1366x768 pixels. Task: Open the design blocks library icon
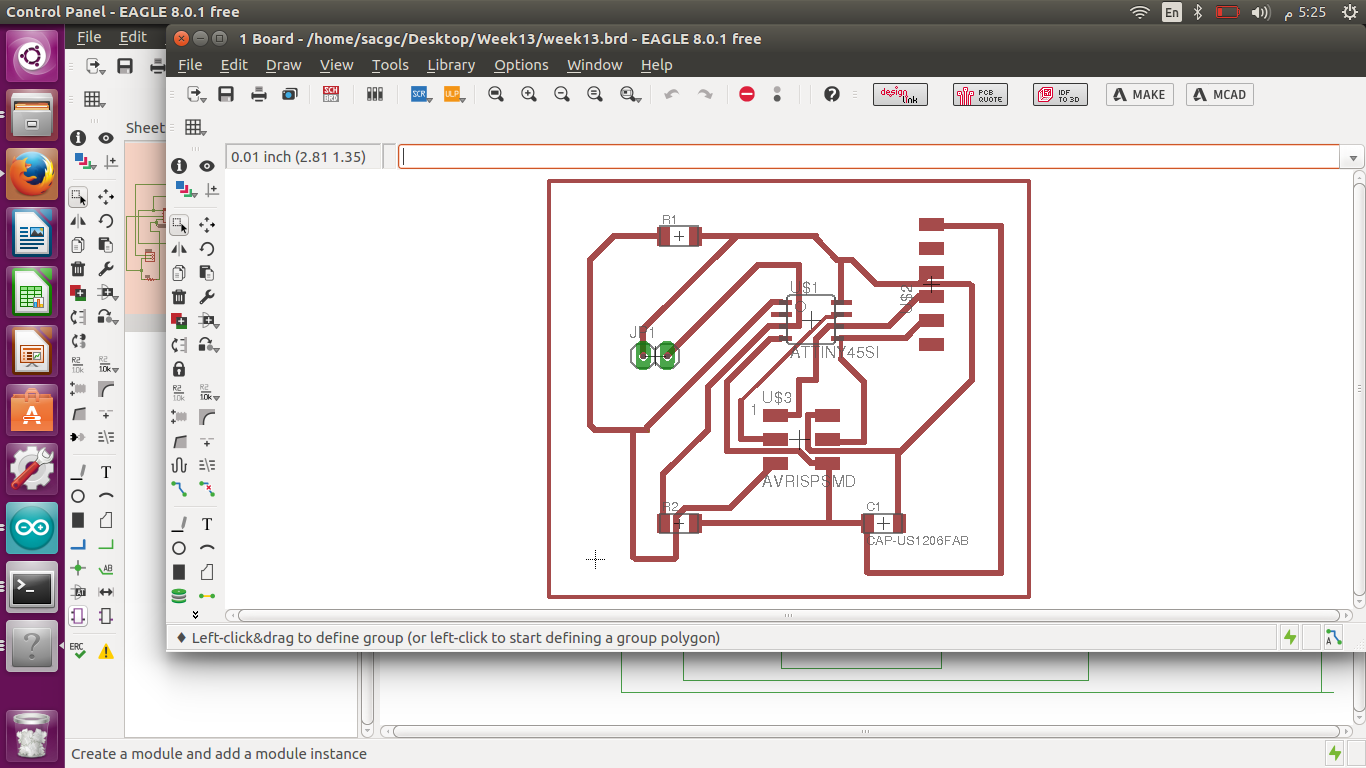pyautogui.click(x=375, y=94)
